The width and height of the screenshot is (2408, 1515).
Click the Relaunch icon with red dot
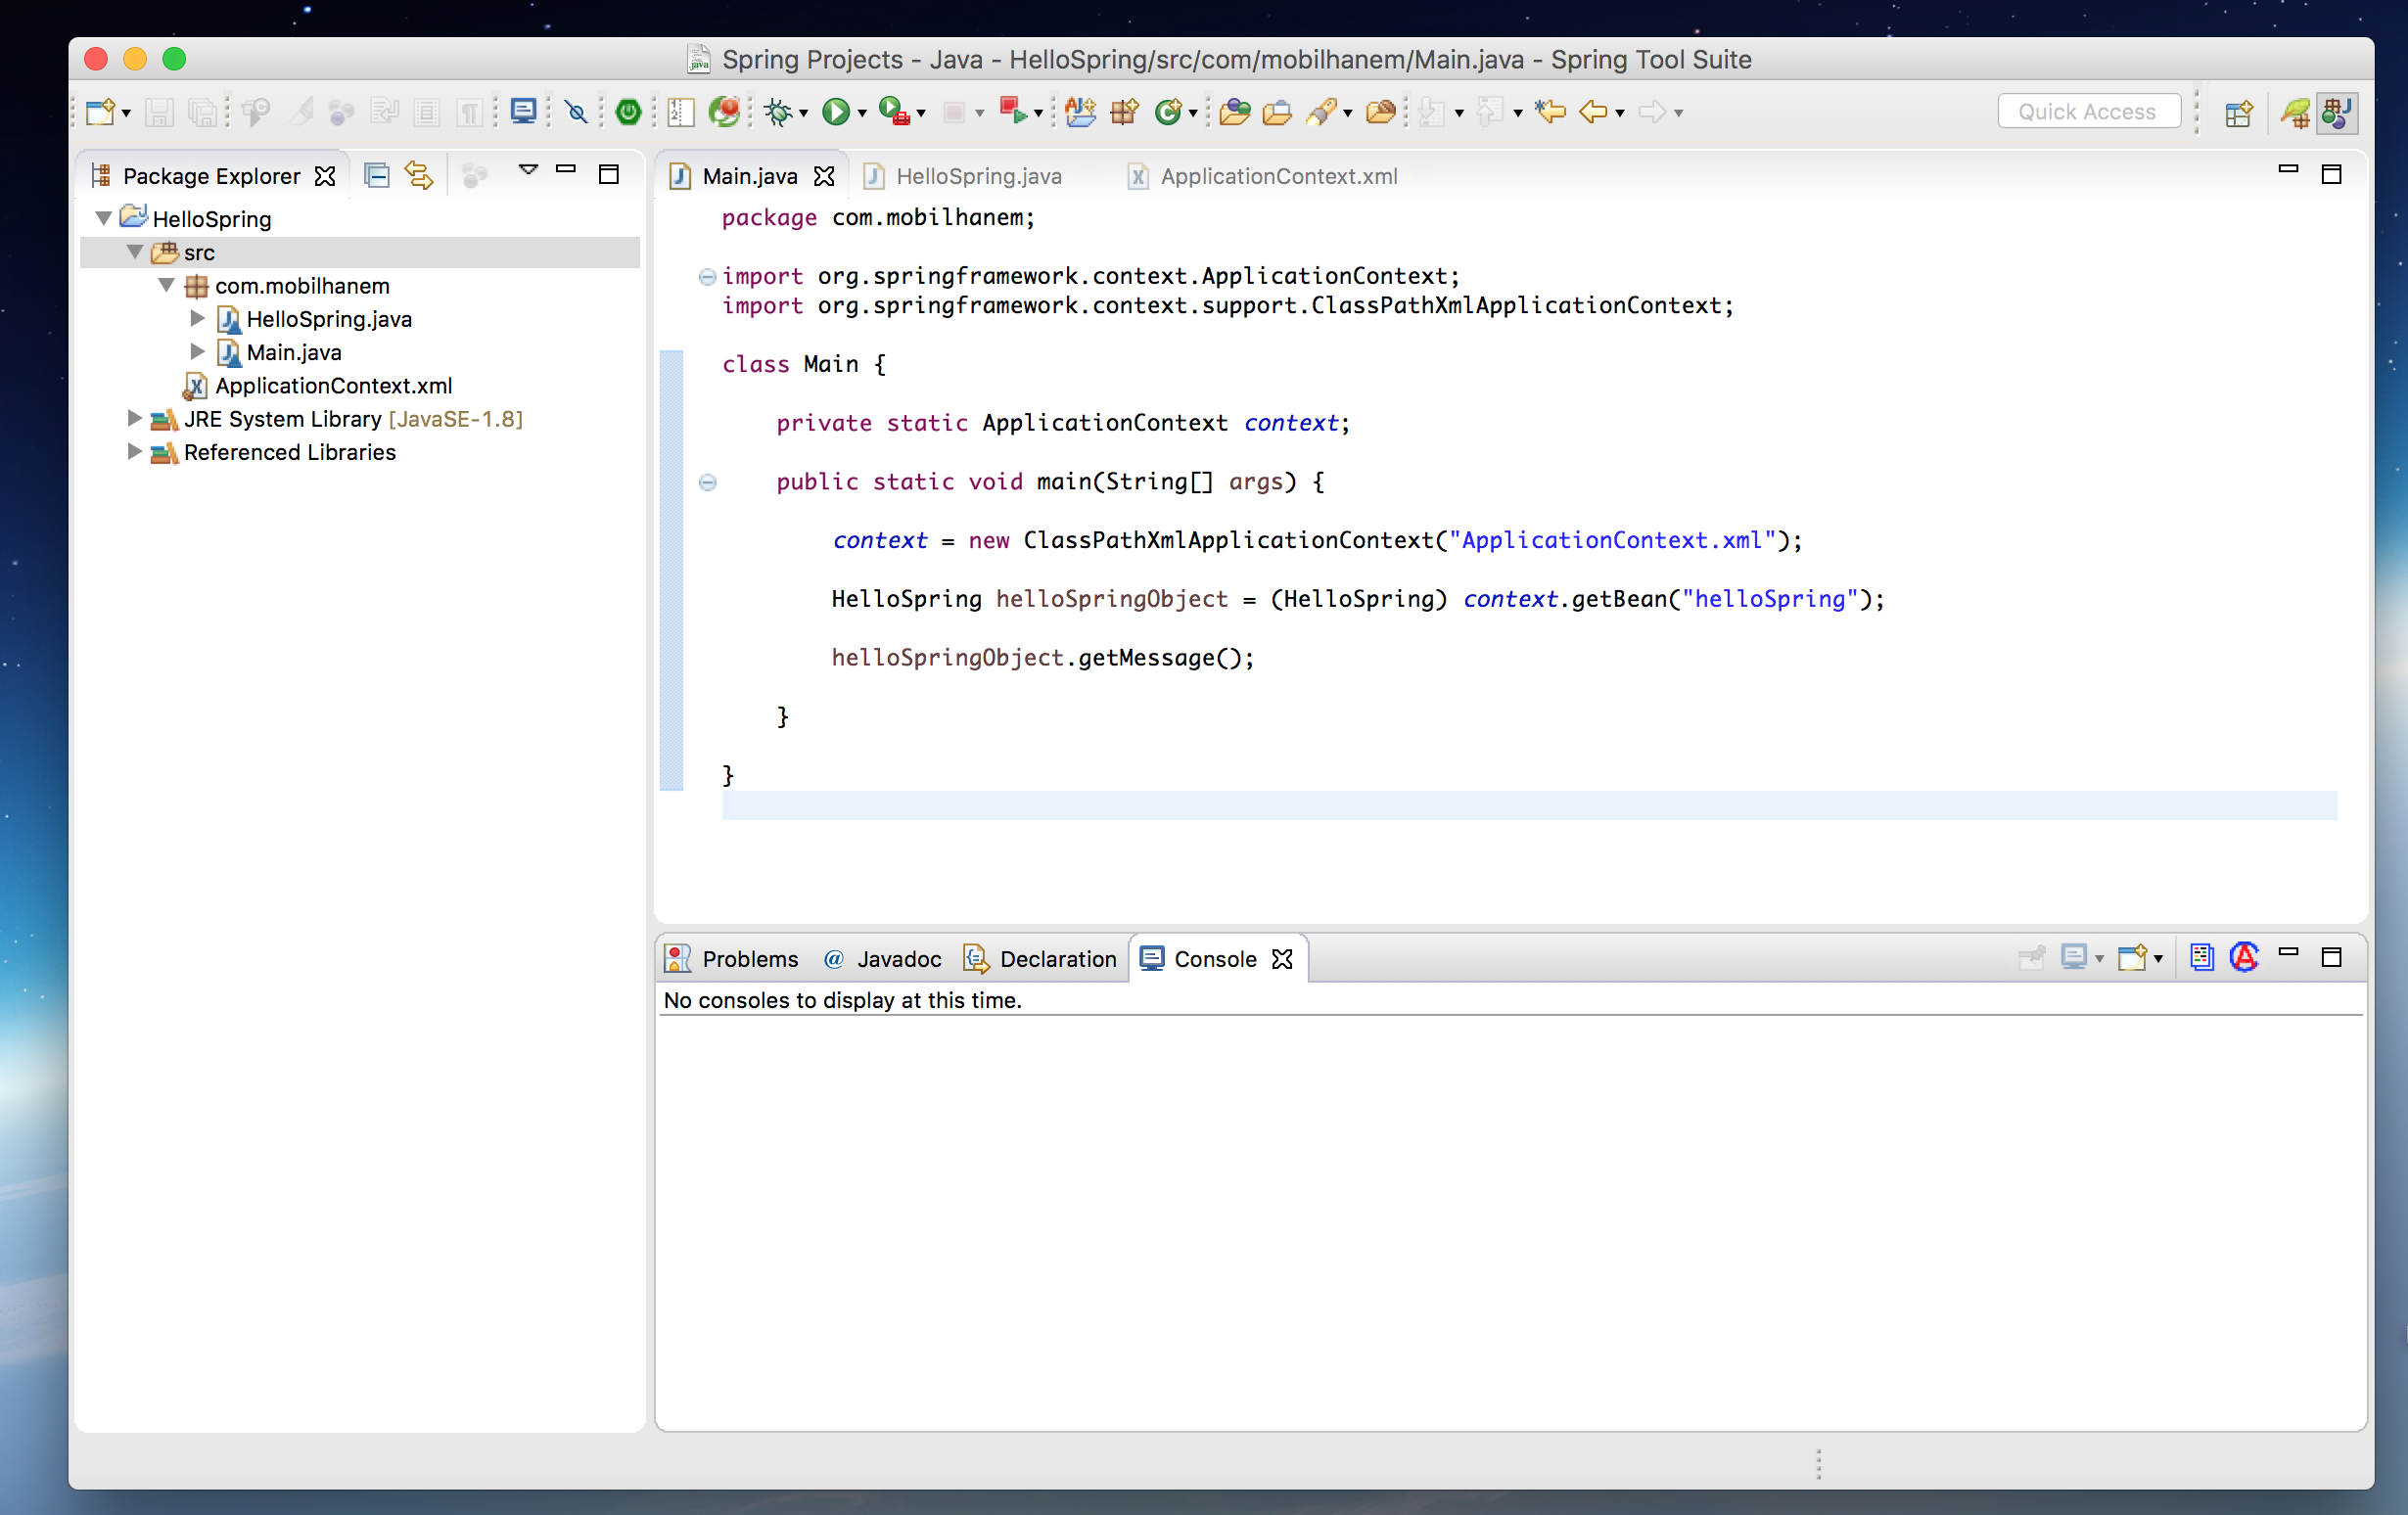coord(724,111)
